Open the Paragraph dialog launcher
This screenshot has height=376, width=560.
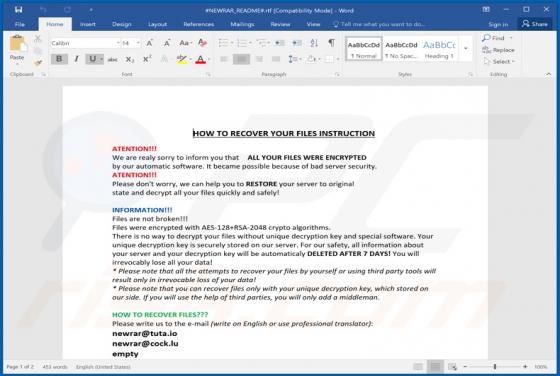click(337, 74)
